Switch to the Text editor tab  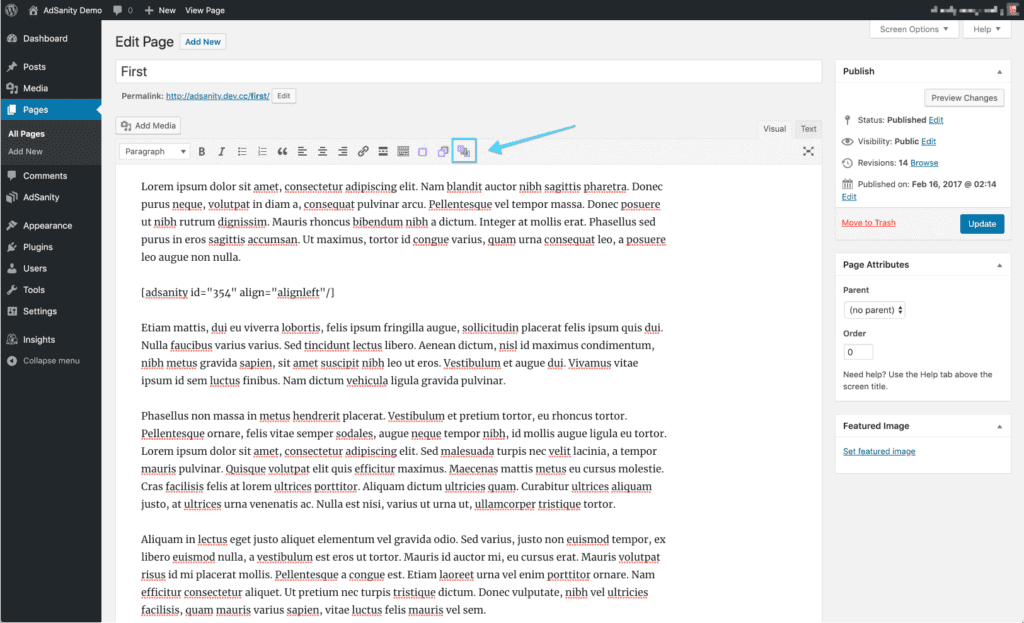[x=808, y=128]
